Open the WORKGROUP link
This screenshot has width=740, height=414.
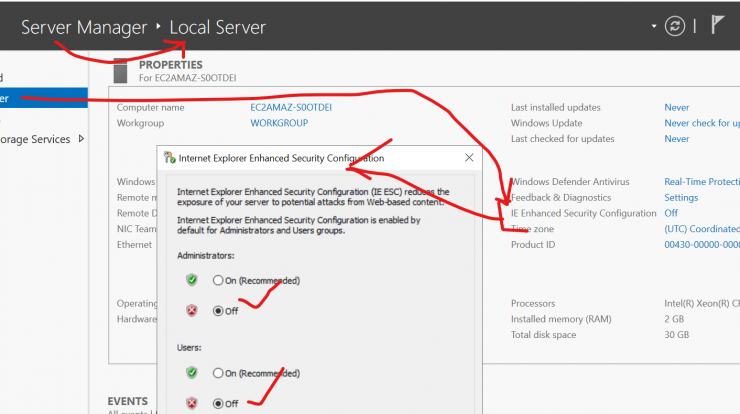pos(279,123)
